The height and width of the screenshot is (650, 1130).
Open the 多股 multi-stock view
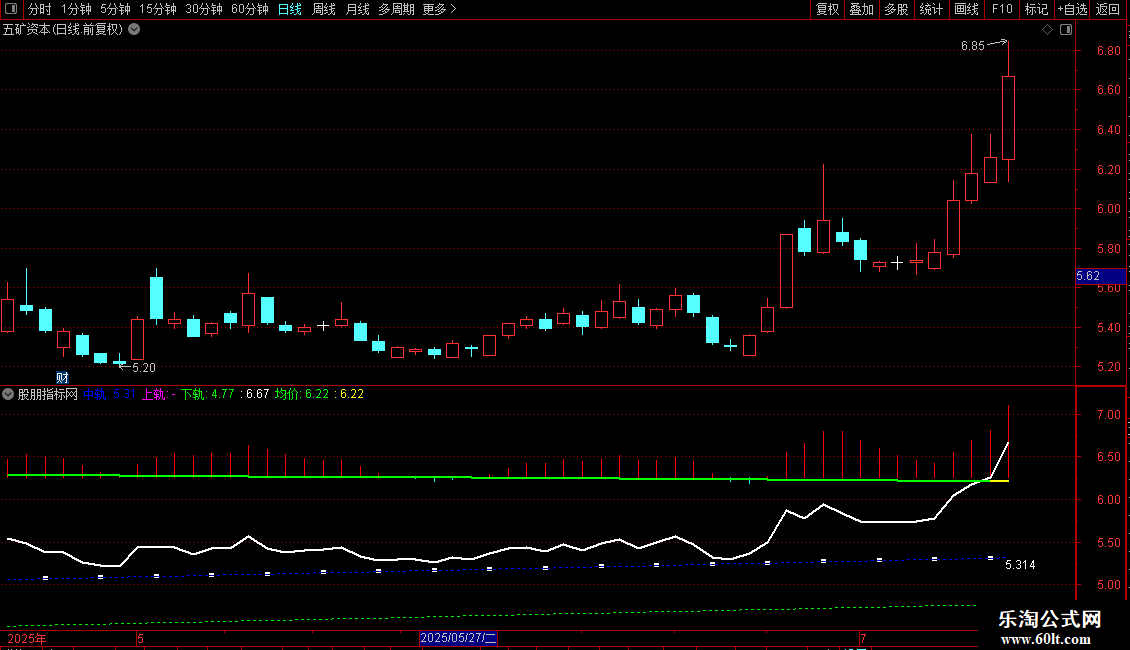(x=897, y=9)
